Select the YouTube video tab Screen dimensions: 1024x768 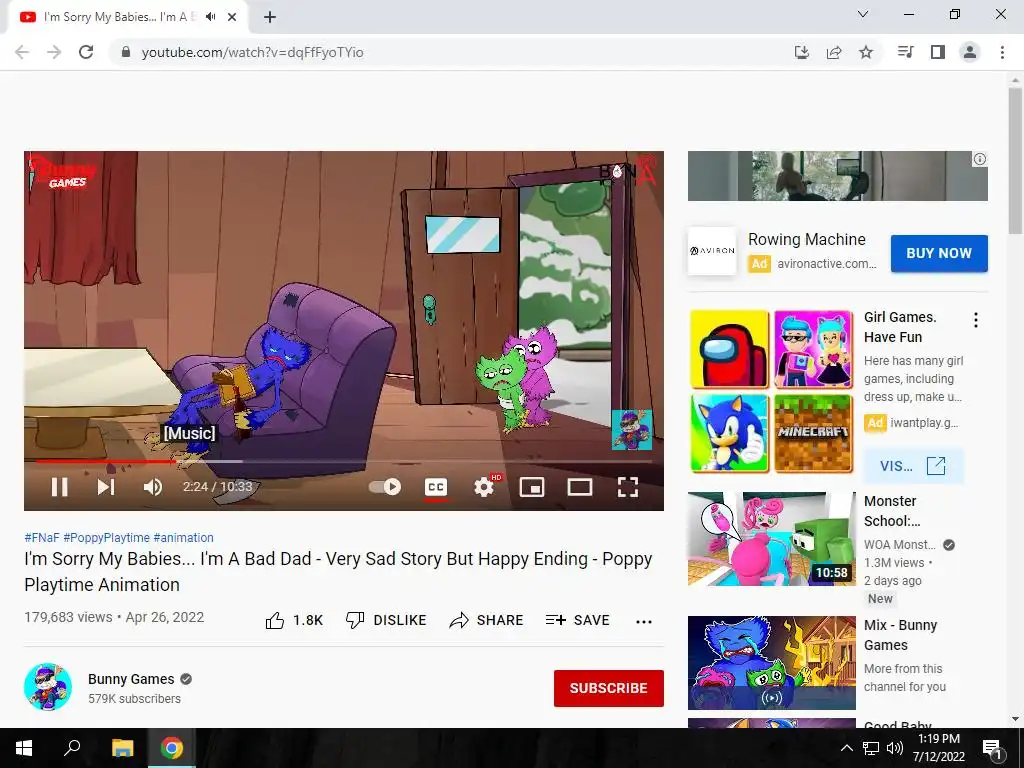128,17
